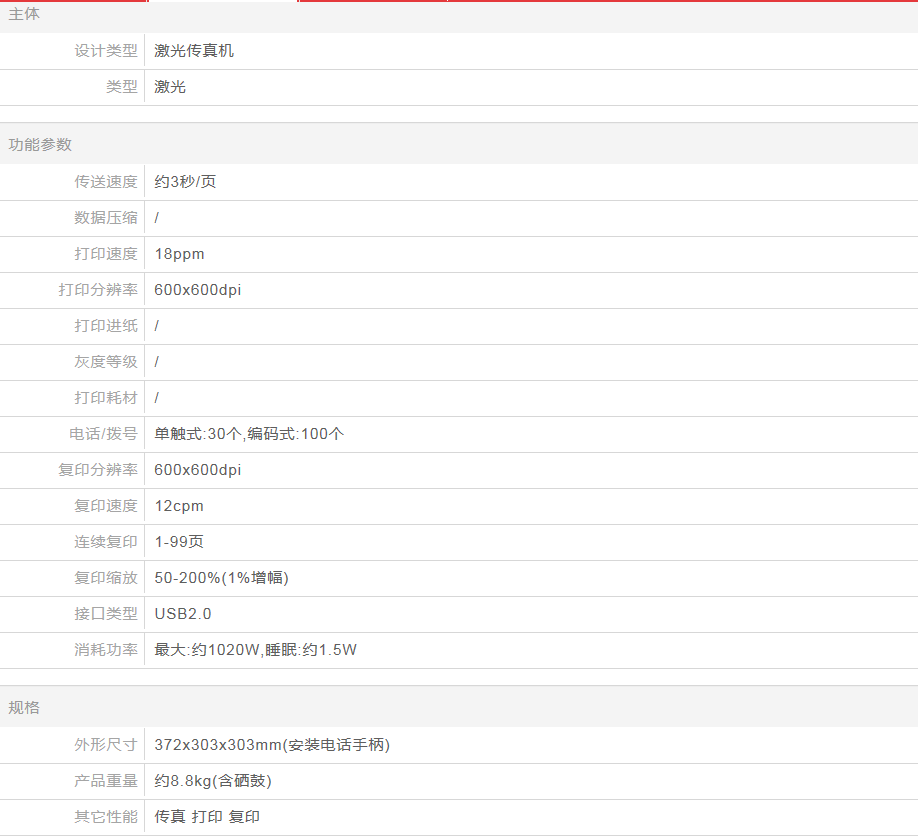Select the 激光传真机 design type value
Screen dimensions: 918x837
tap(194, 51)
